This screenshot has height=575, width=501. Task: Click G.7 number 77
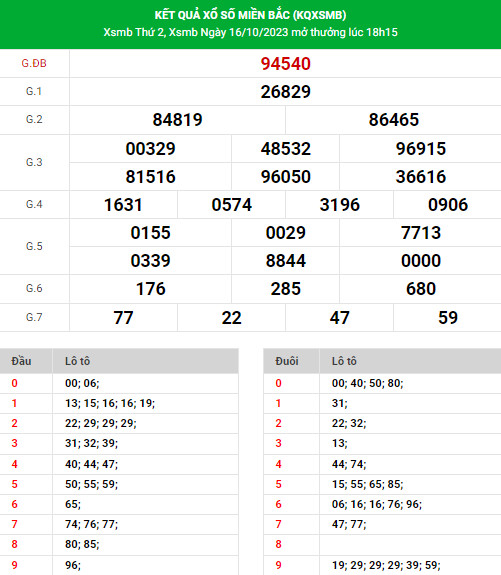pos(123,318)
